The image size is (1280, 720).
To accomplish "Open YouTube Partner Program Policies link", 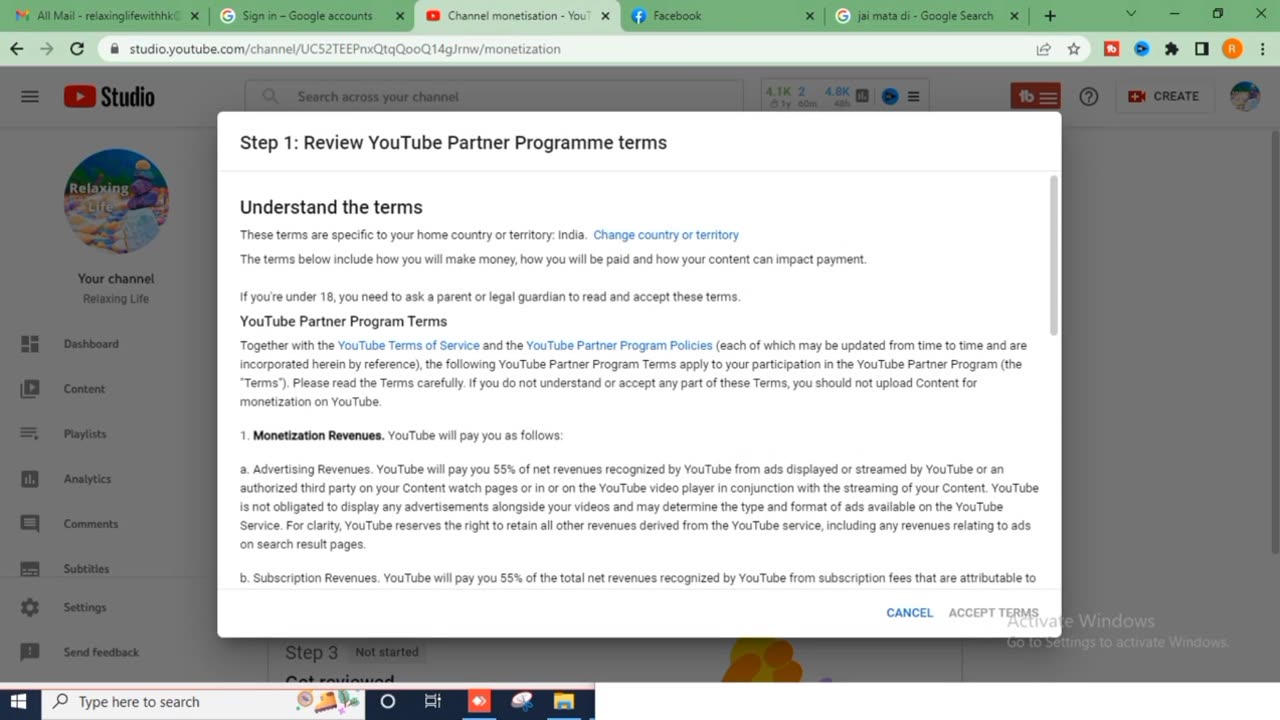I will (x=619, y=346).
